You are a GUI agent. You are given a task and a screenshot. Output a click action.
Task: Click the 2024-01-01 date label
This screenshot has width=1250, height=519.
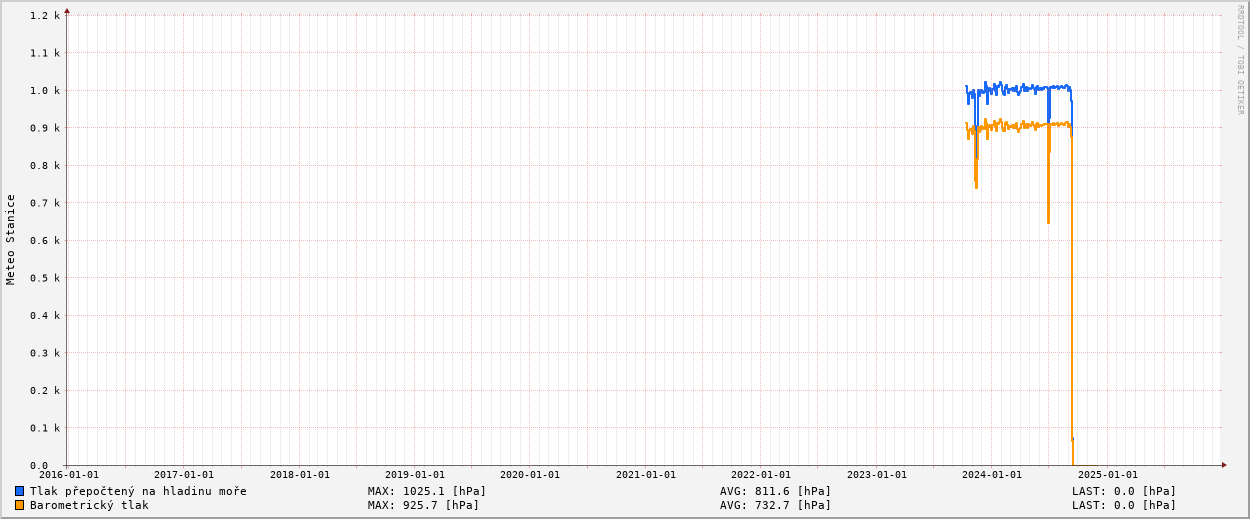click(991, 475)
